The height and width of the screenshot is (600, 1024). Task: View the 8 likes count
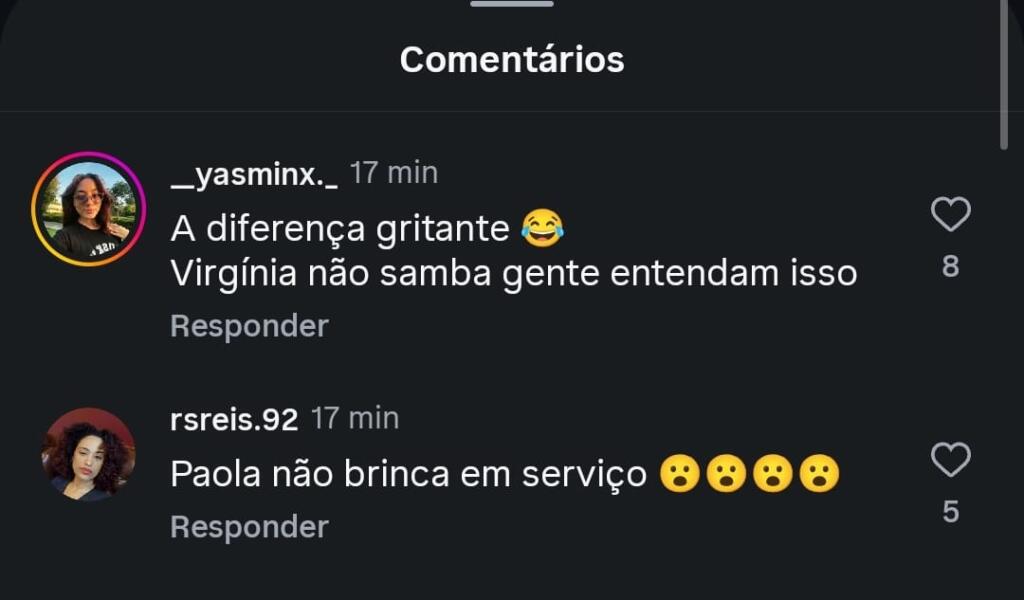pyautogui.click(x=950, y=267)
